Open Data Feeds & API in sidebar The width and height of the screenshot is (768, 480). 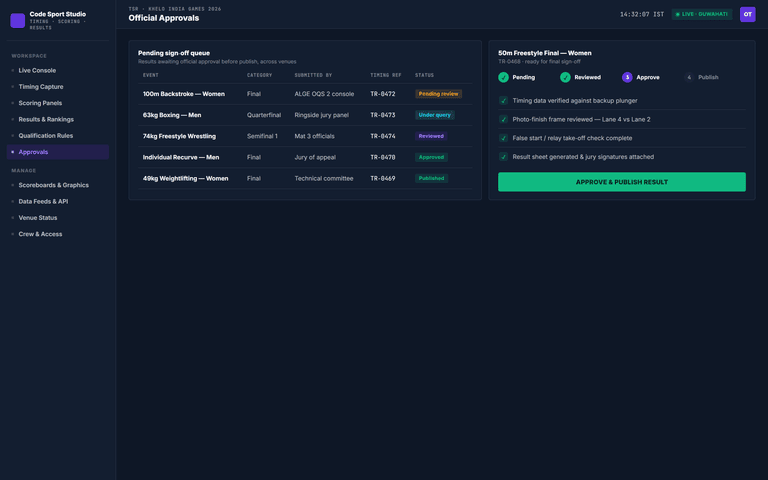pyautogui.click(x=58, y=201)
